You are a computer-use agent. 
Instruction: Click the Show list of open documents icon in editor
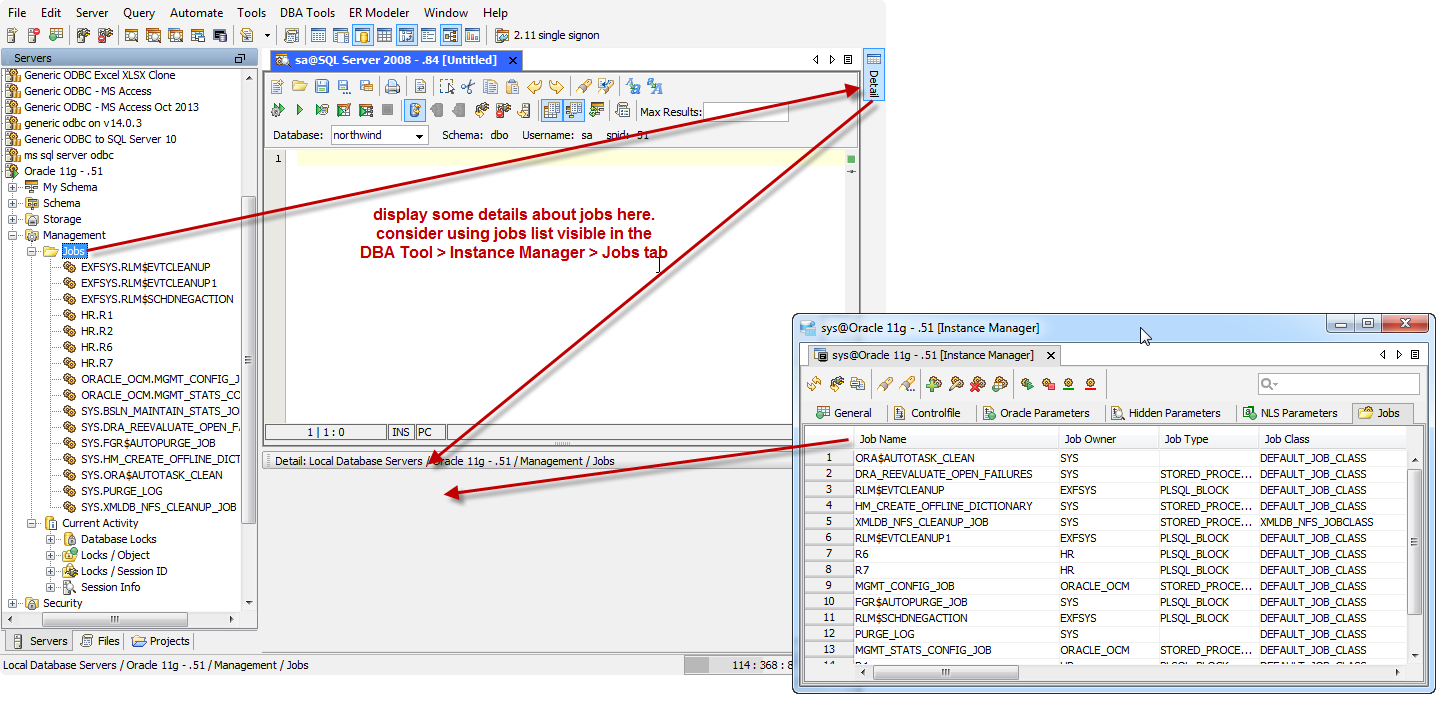click(848, 60)
